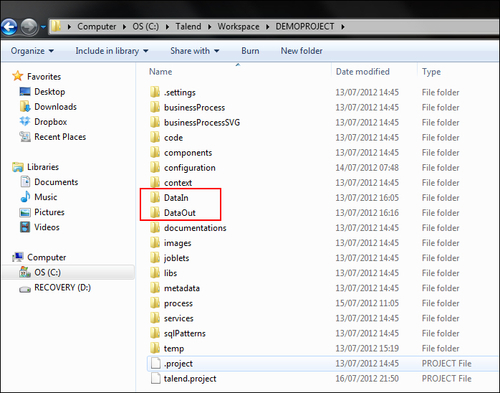Screen dimensions: 500x393
Task: Select the DataOut folder icon
Action: tap(155, 212)
